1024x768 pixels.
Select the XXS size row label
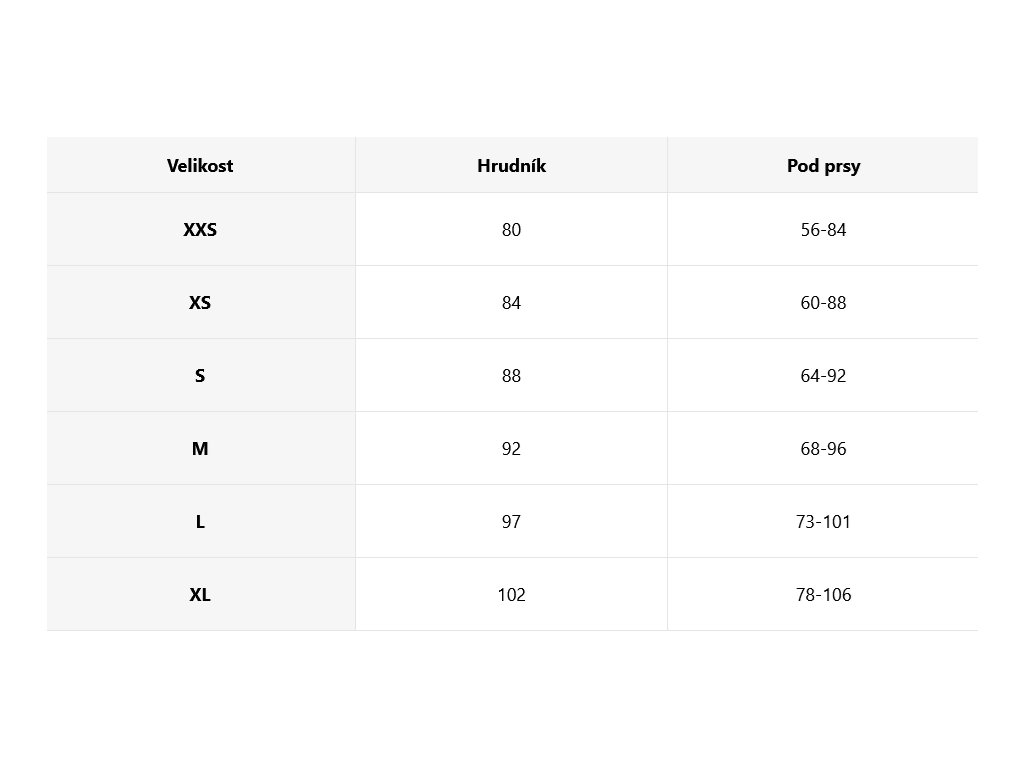pos(200,230)
